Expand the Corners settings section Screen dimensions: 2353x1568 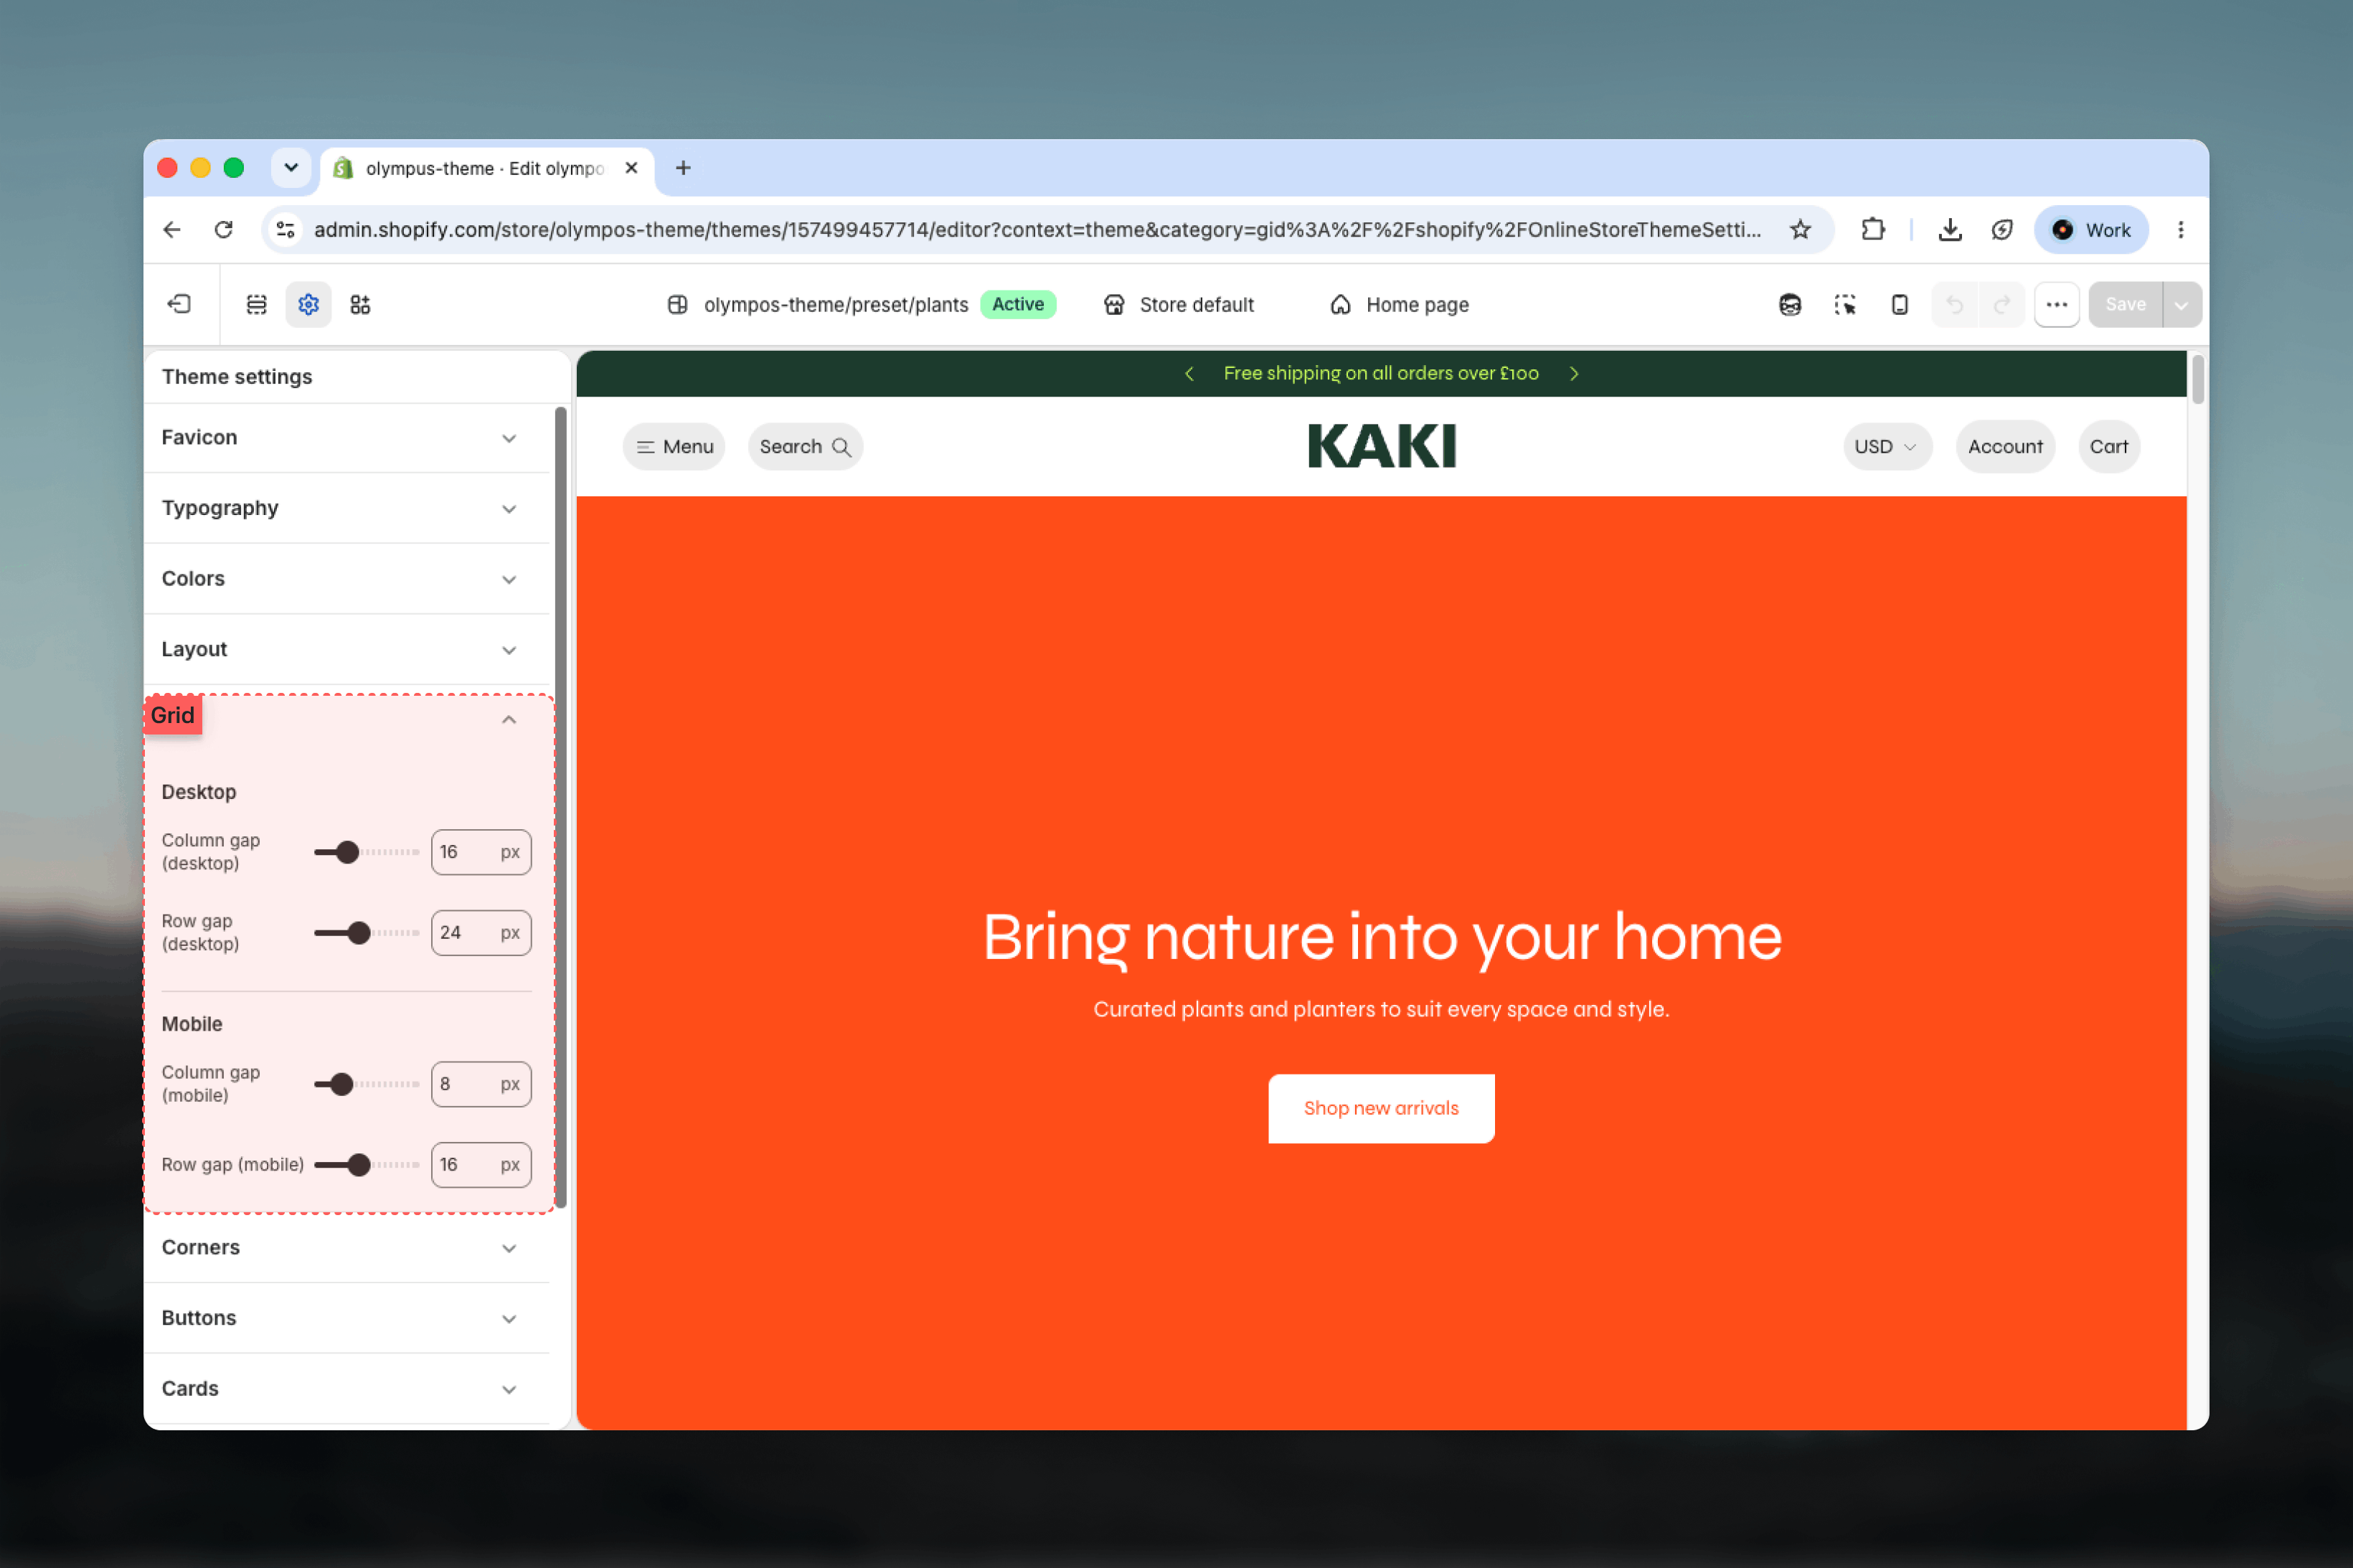tap(347, 1248)
